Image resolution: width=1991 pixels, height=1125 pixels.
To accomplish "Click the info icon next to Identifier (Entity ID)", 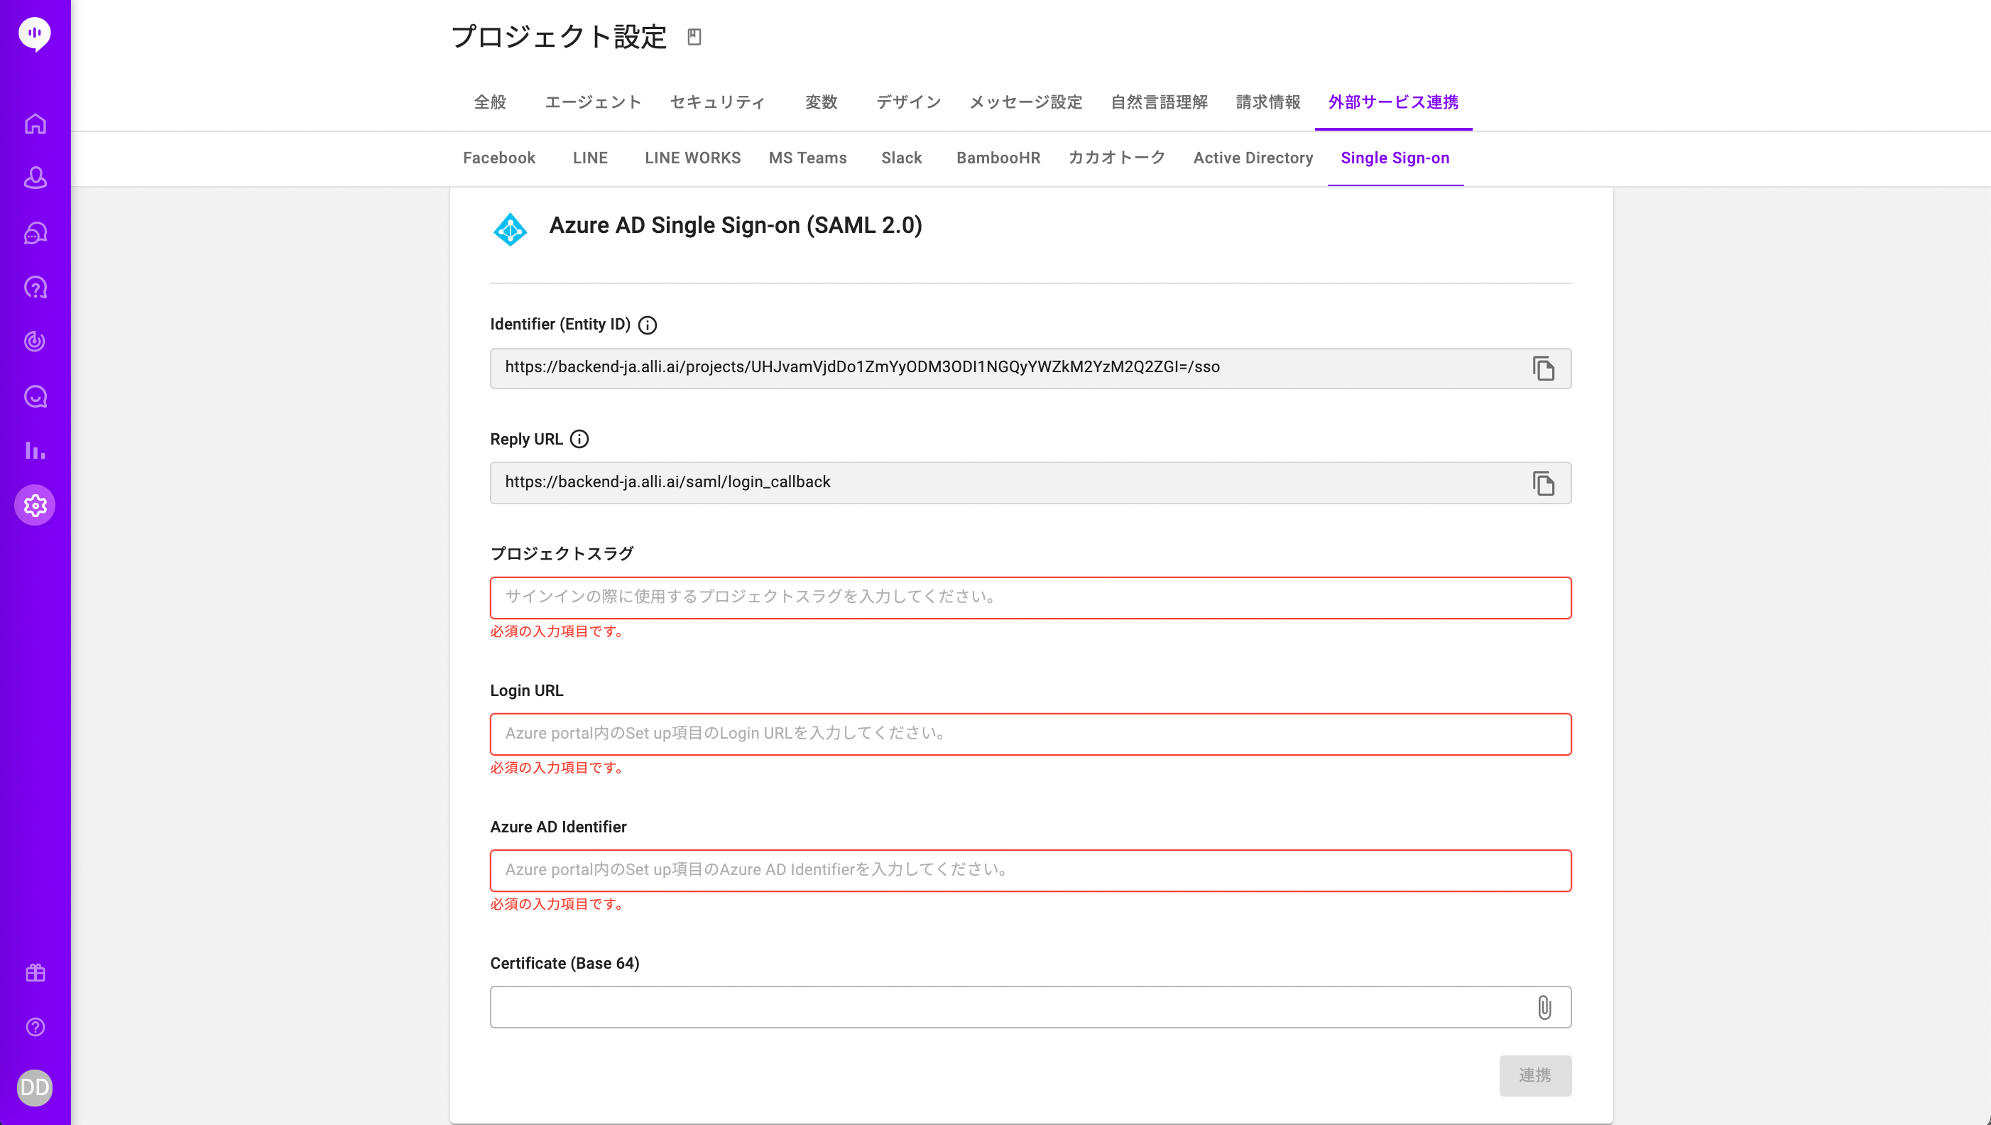I will point(648,325).
